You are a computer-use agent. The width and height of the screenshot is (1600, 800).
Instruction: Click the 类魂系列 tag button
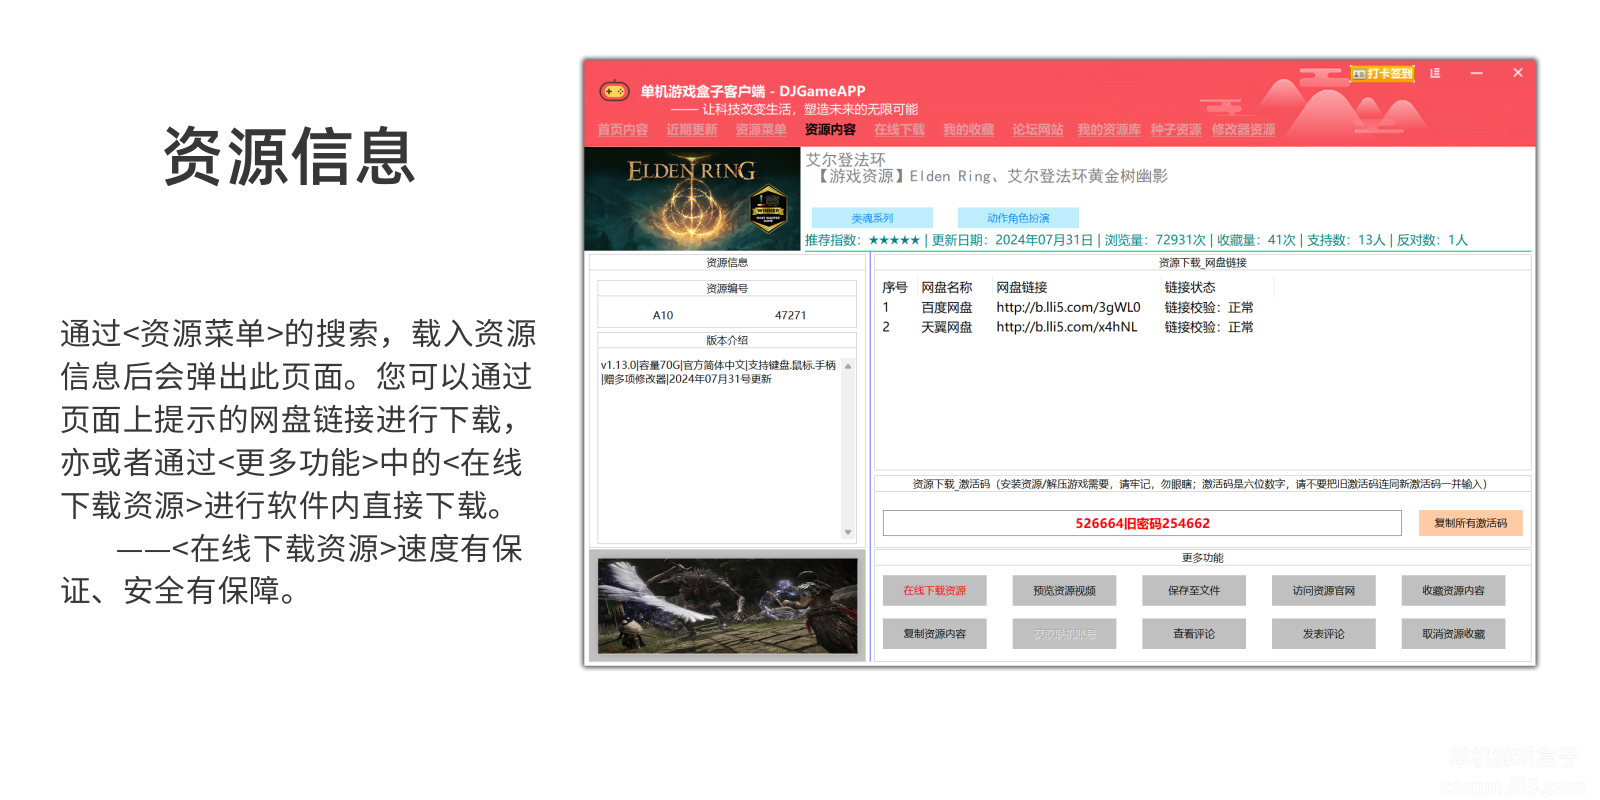[872, 218]
